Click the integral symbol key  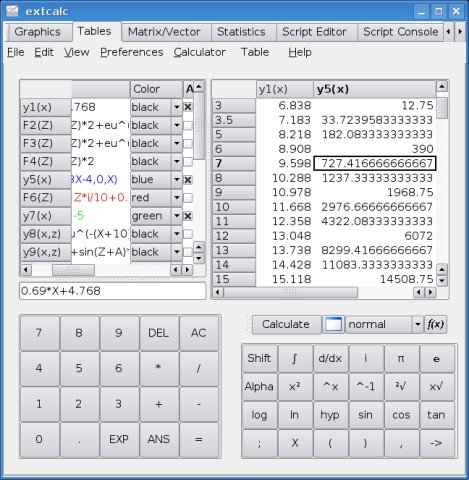pyautogui.click(x=295, y=359)
